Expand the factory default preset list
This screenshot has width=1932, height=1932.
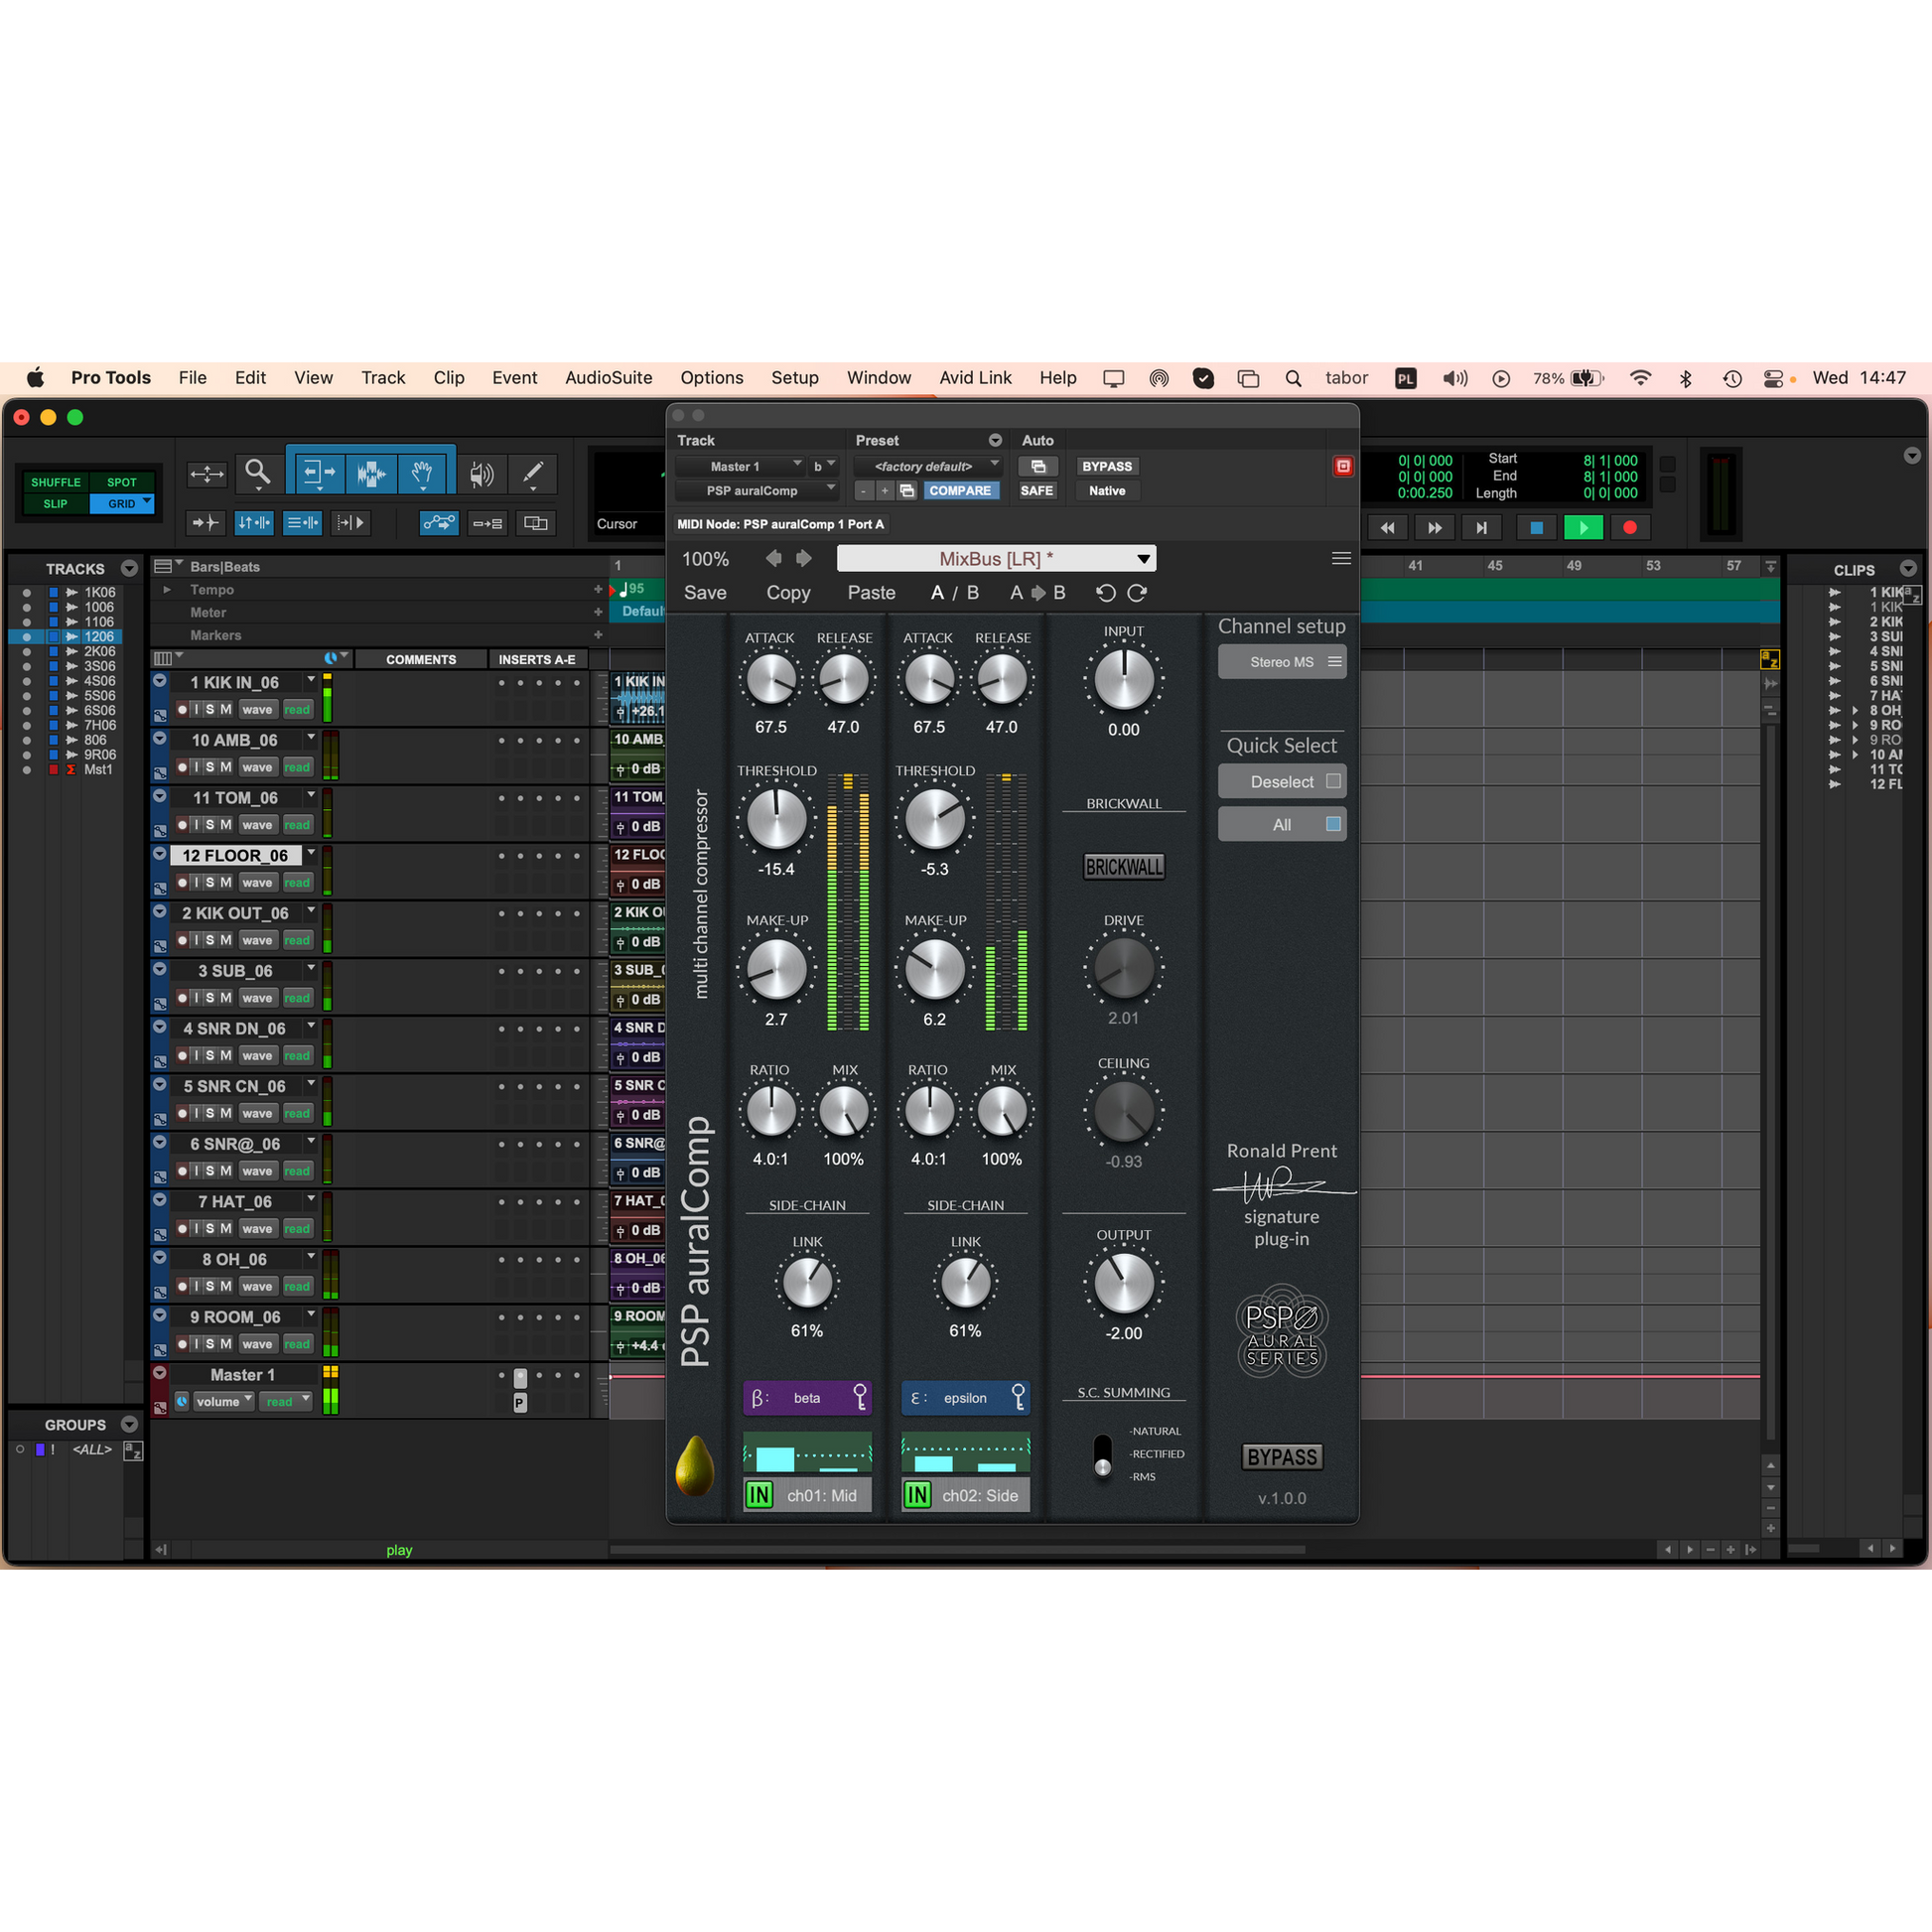pos(926,466)
